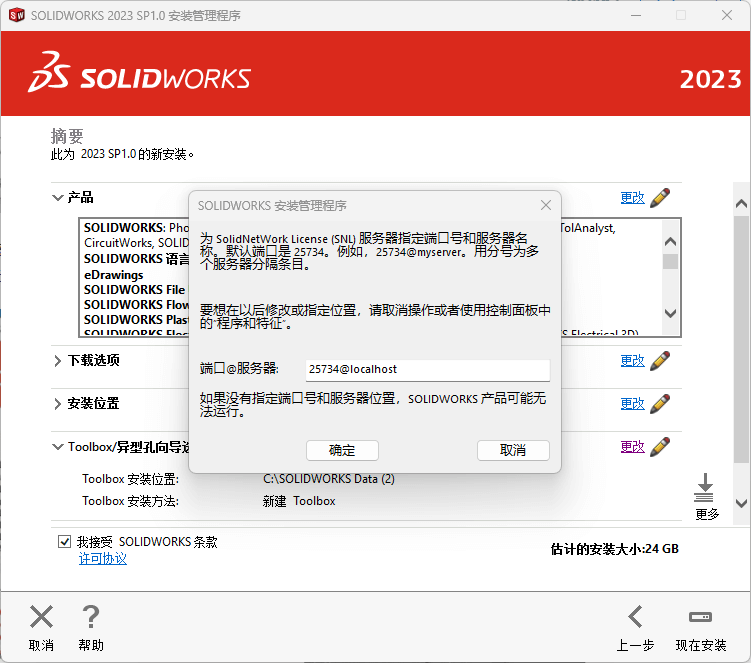
Task: Select eDrawings in the product list
Action: [x=114, y=275]
